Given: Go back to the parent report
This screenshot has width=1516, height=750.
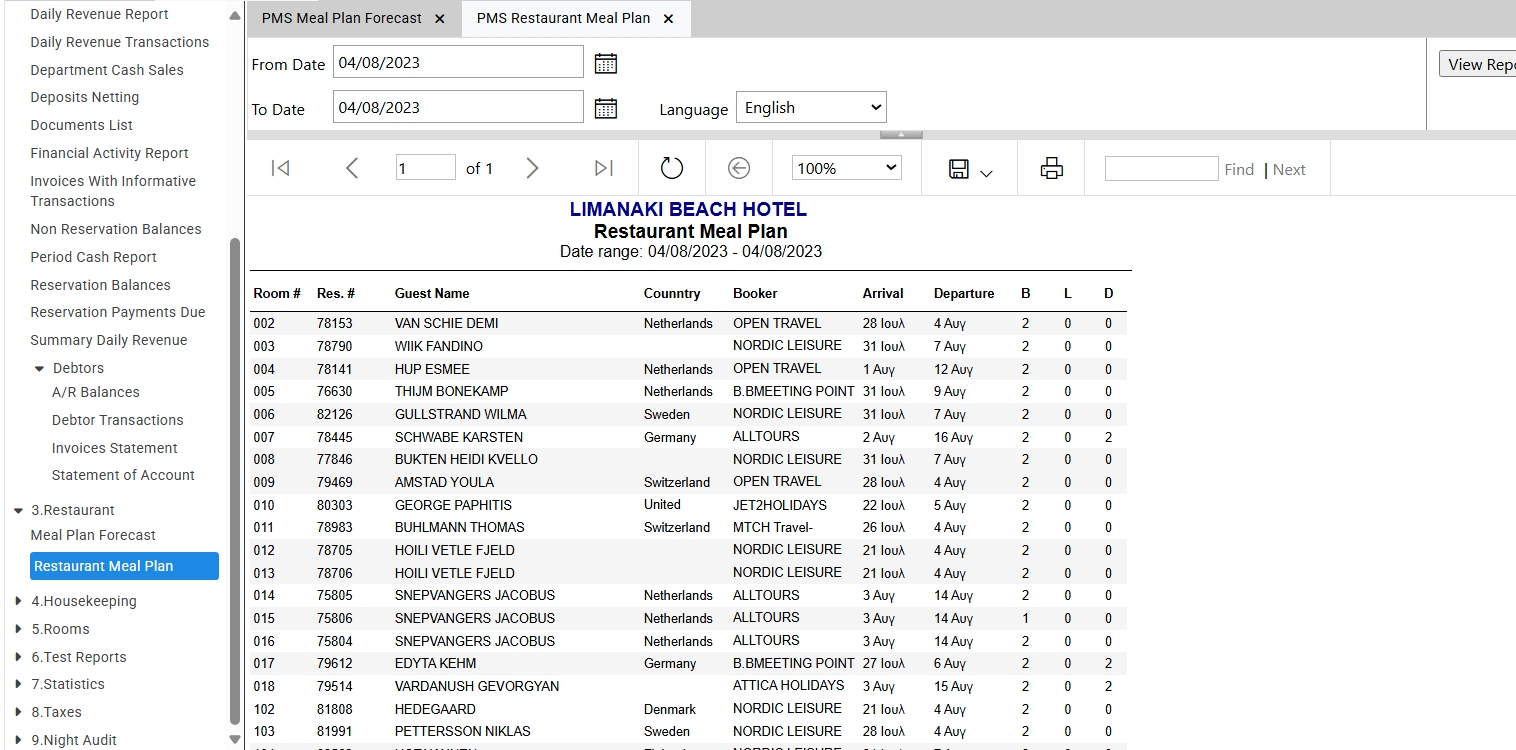Looking at the screenshot, I should tap(739, 168).
